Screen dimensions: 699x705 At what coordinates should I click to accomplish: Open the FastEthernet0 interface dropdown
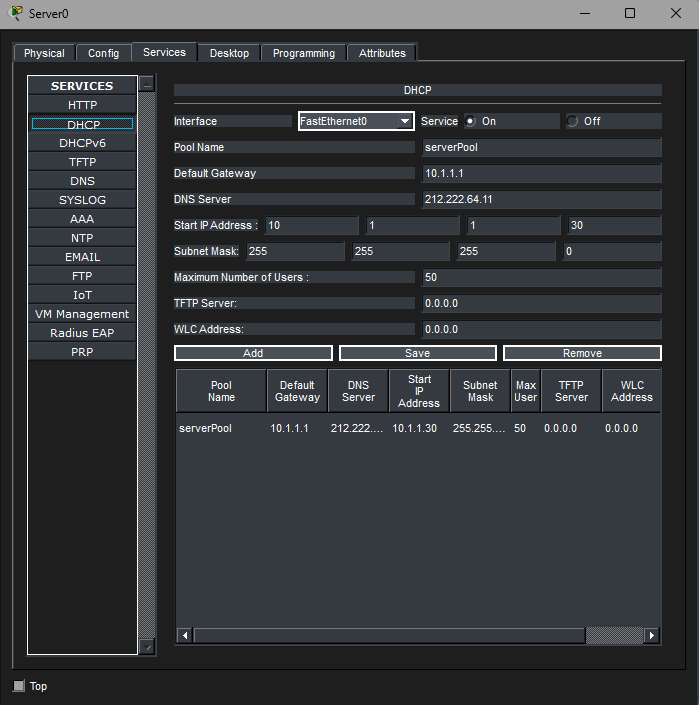(x=356, y=121)
